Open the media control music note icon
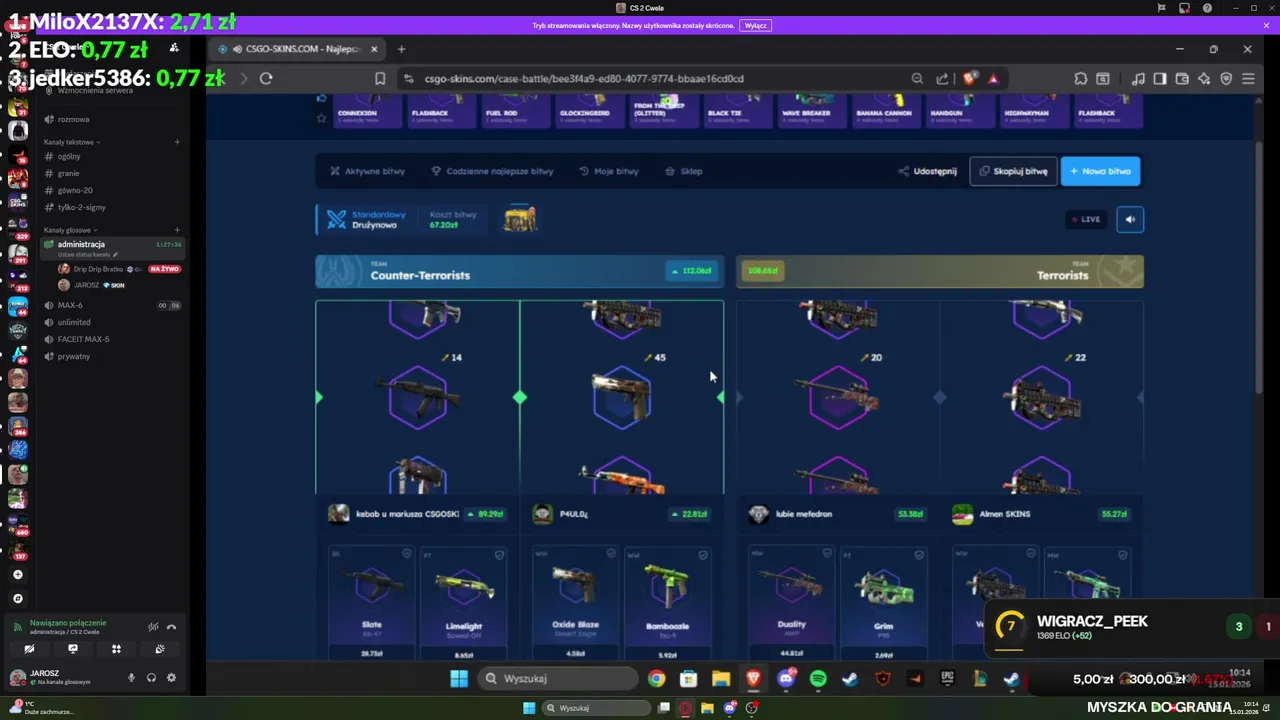The width and height of the screenshot is (1280, 720). click(1138, 78)
